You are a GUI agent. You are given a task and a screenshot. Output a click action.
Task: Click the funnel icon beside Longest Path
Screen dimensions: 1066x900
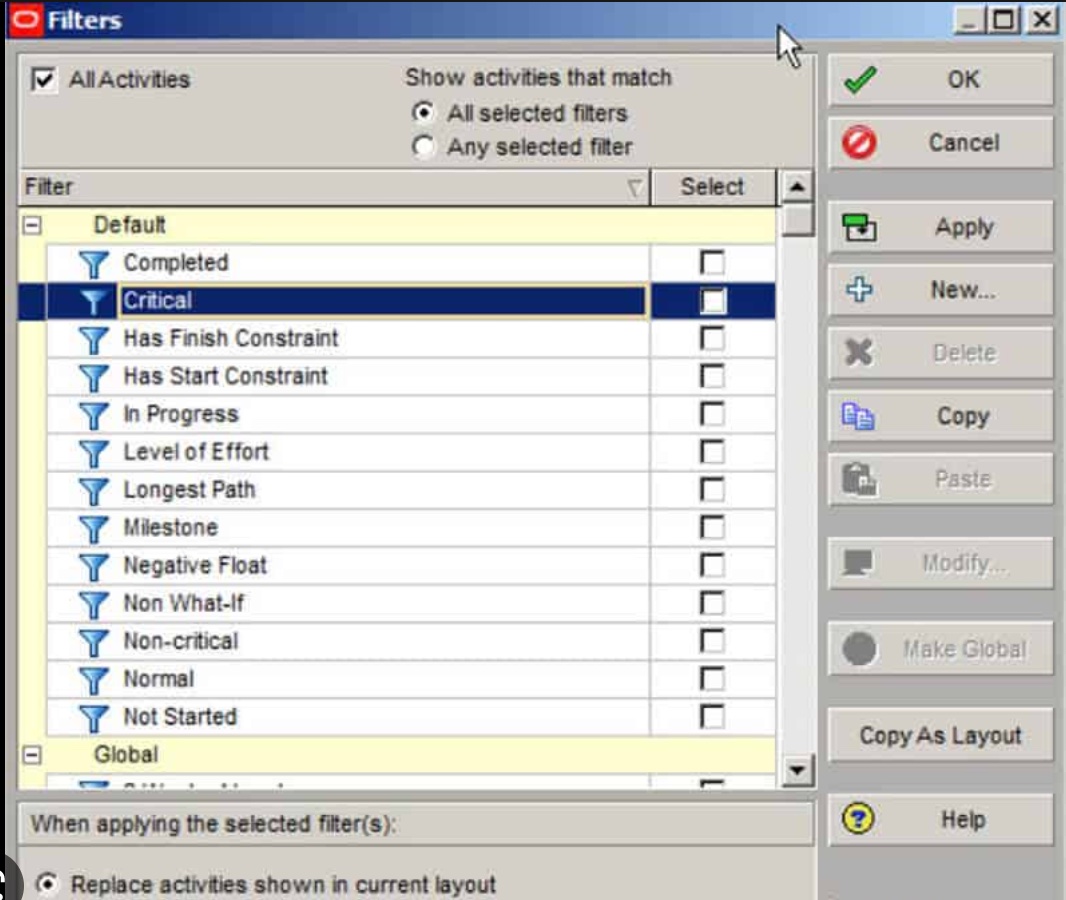[x=94, y=491]
